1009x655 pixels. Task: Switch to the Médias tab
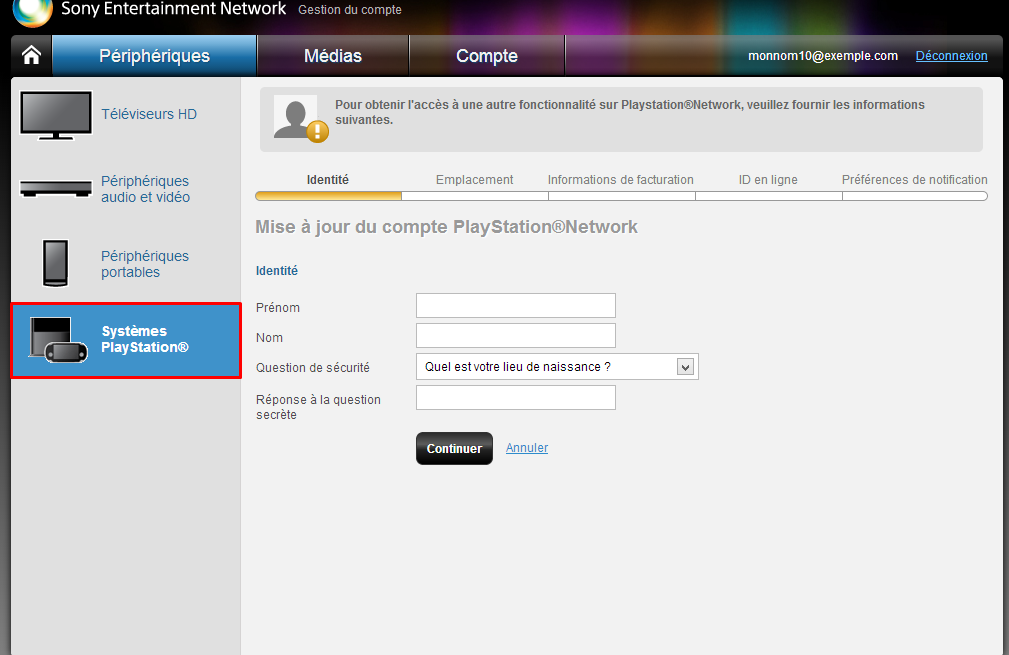[333, 56]
